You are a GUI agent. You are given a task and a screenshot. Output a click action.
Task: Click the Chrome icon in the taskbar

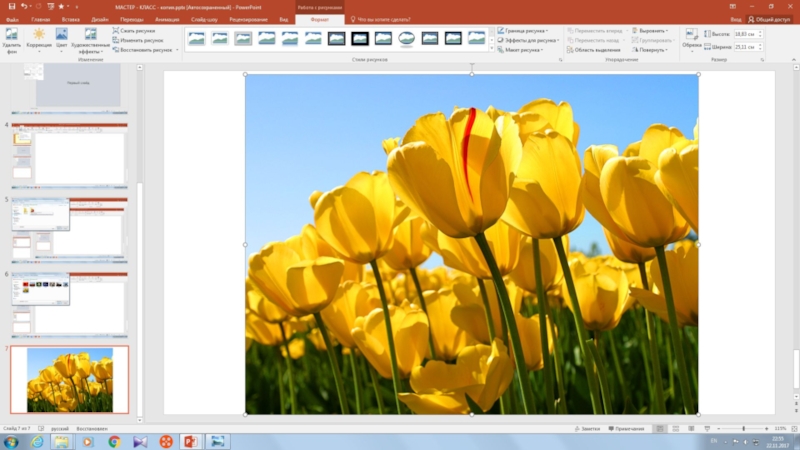(114, 441)
